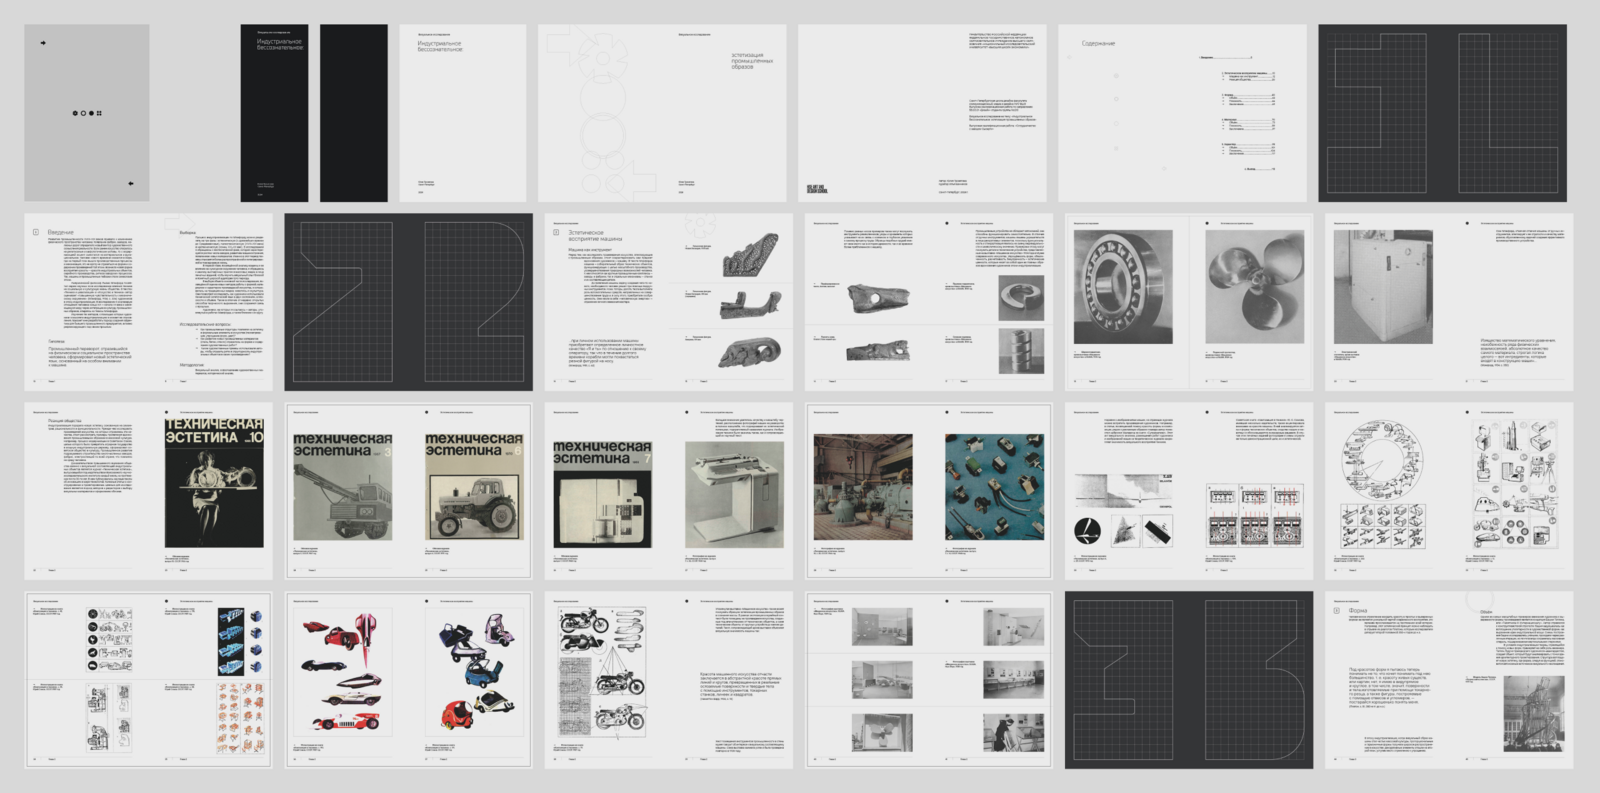Click the left arrow on grey cover
The image size is (1600, 793).
(131, 184)
